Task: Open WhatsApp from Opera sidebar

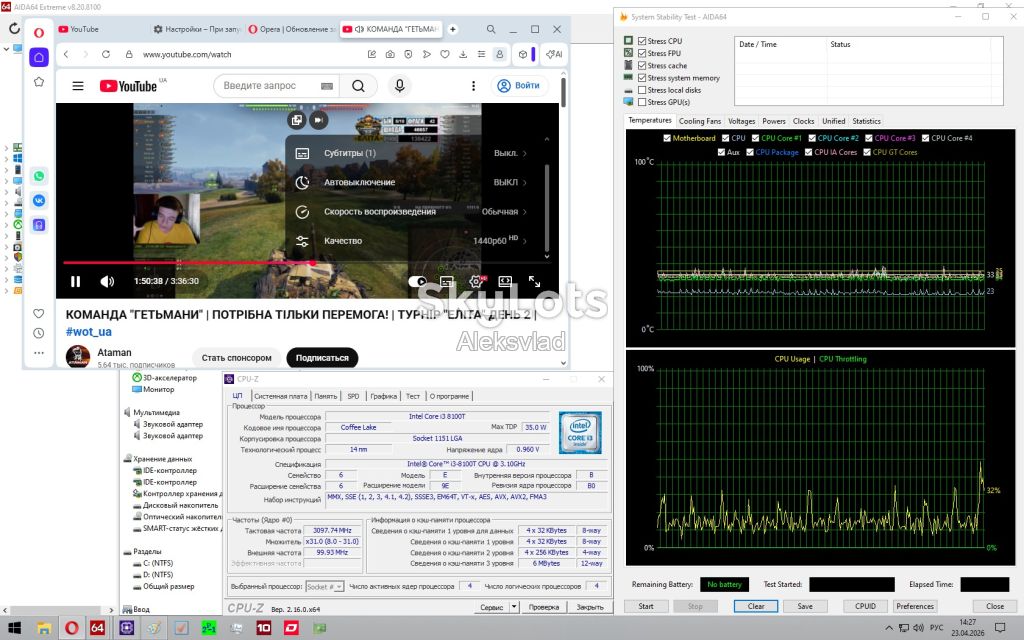Action: [x=39, y=176]
